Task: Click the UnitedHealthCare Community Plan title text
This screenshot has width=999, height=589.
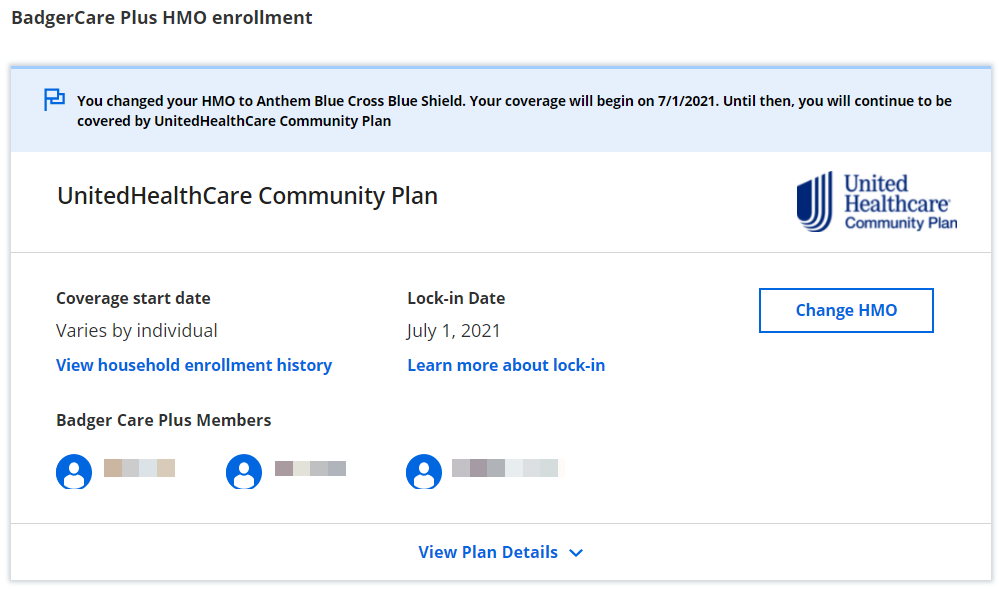Action: pyautogui.click(x=247, y=195)
